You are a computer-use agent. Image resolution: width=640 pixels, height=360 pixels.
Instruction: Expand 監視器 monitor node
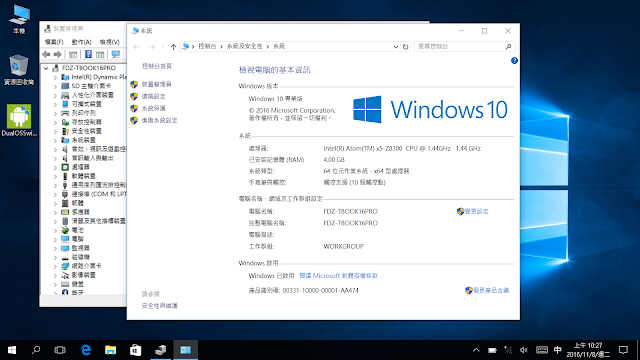[x=55, y=248]
